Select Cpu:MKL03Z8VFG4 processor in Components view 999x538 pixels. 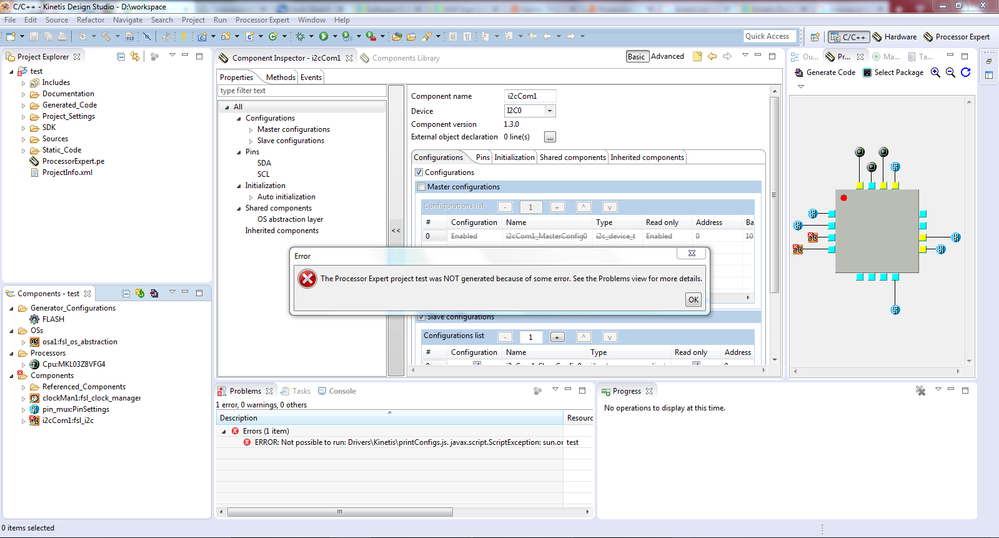[x=73, y=365]
